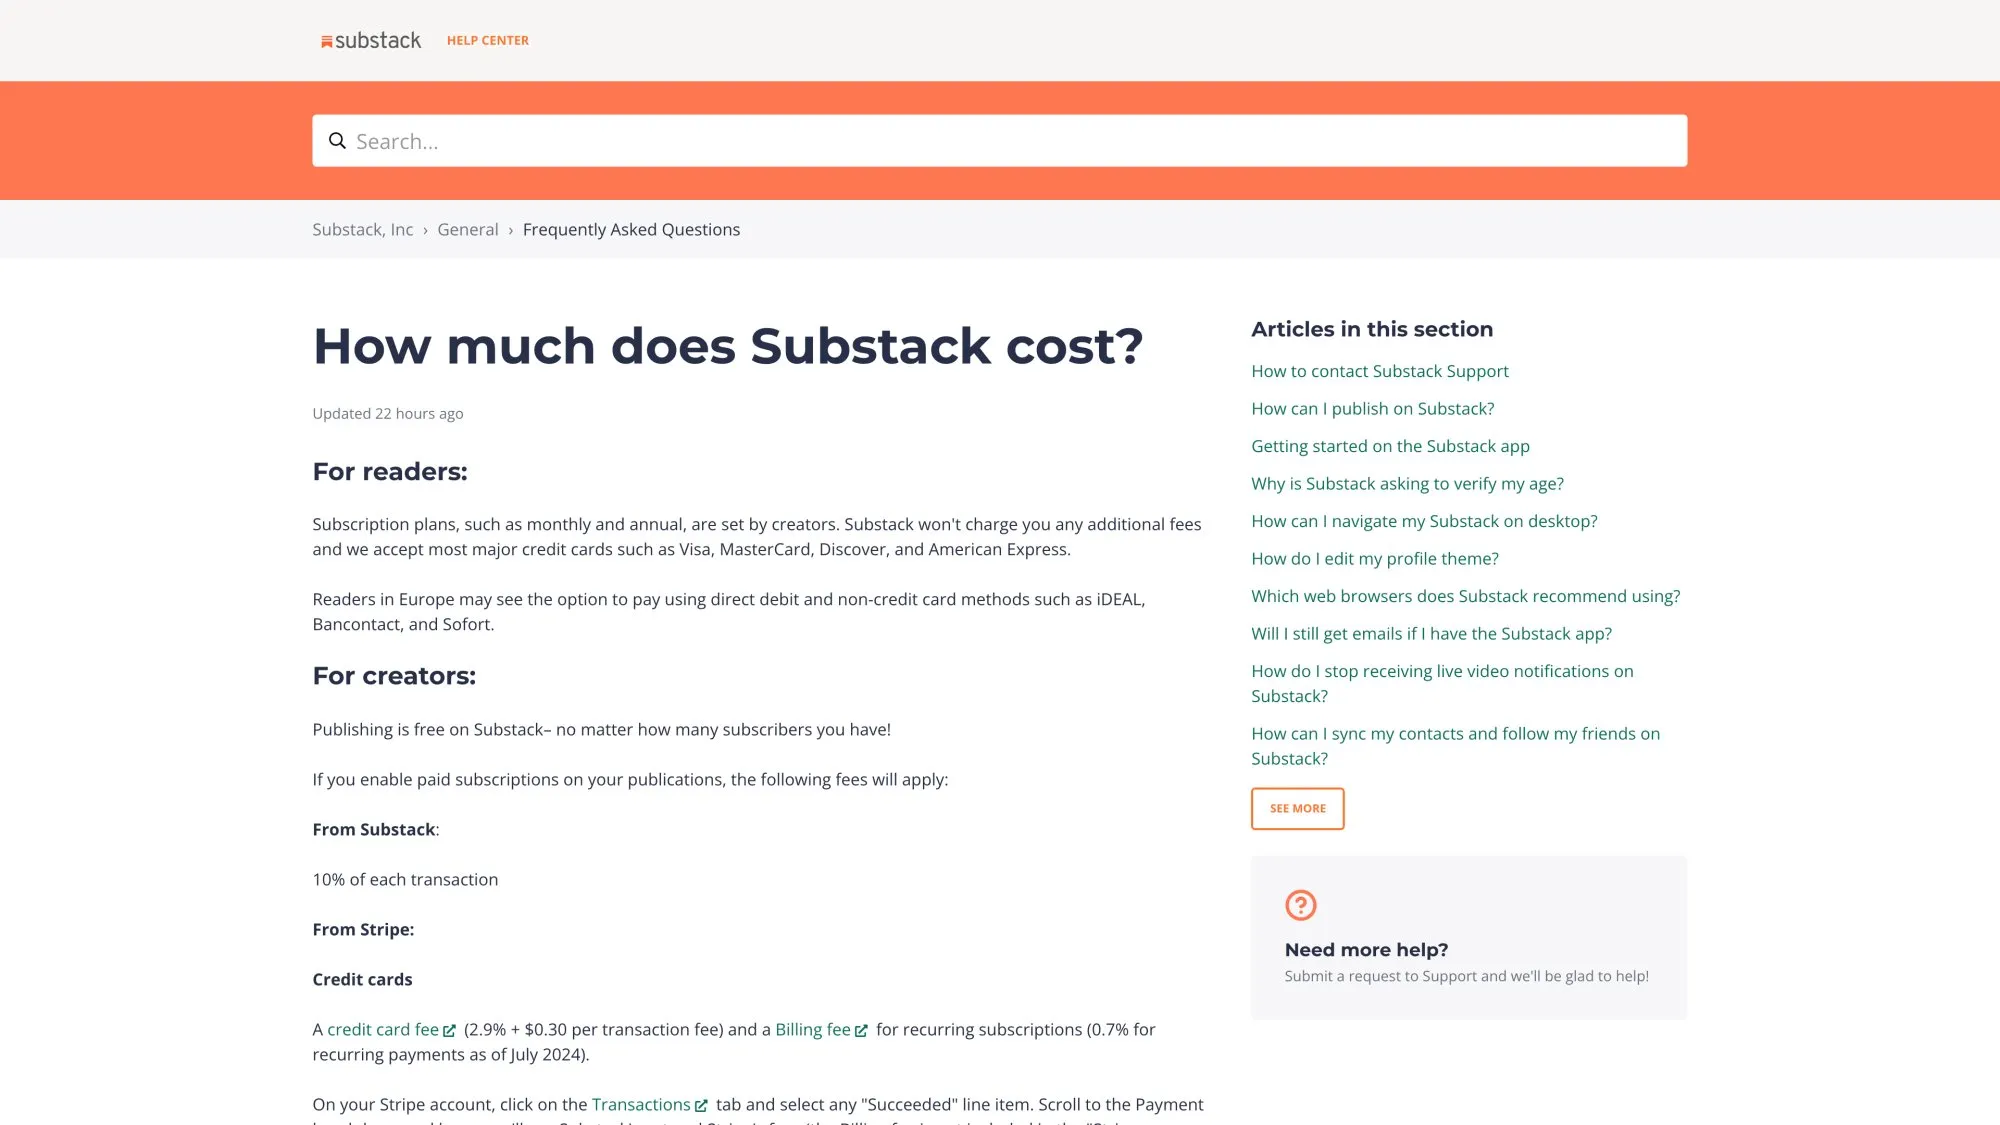The height and width of the screenshot is (1125, 2000).
Task: Open How to contact Substack Support article
Action: pos(1379,371)
